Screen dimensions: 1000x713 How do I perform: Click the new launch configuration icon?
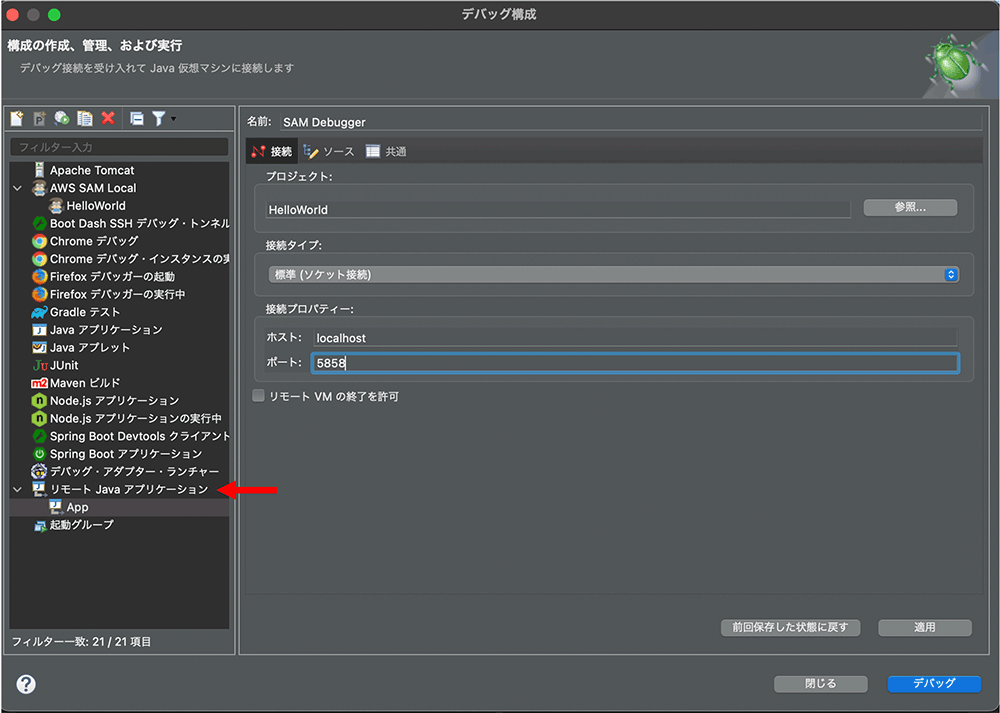[x=17, y=119]
